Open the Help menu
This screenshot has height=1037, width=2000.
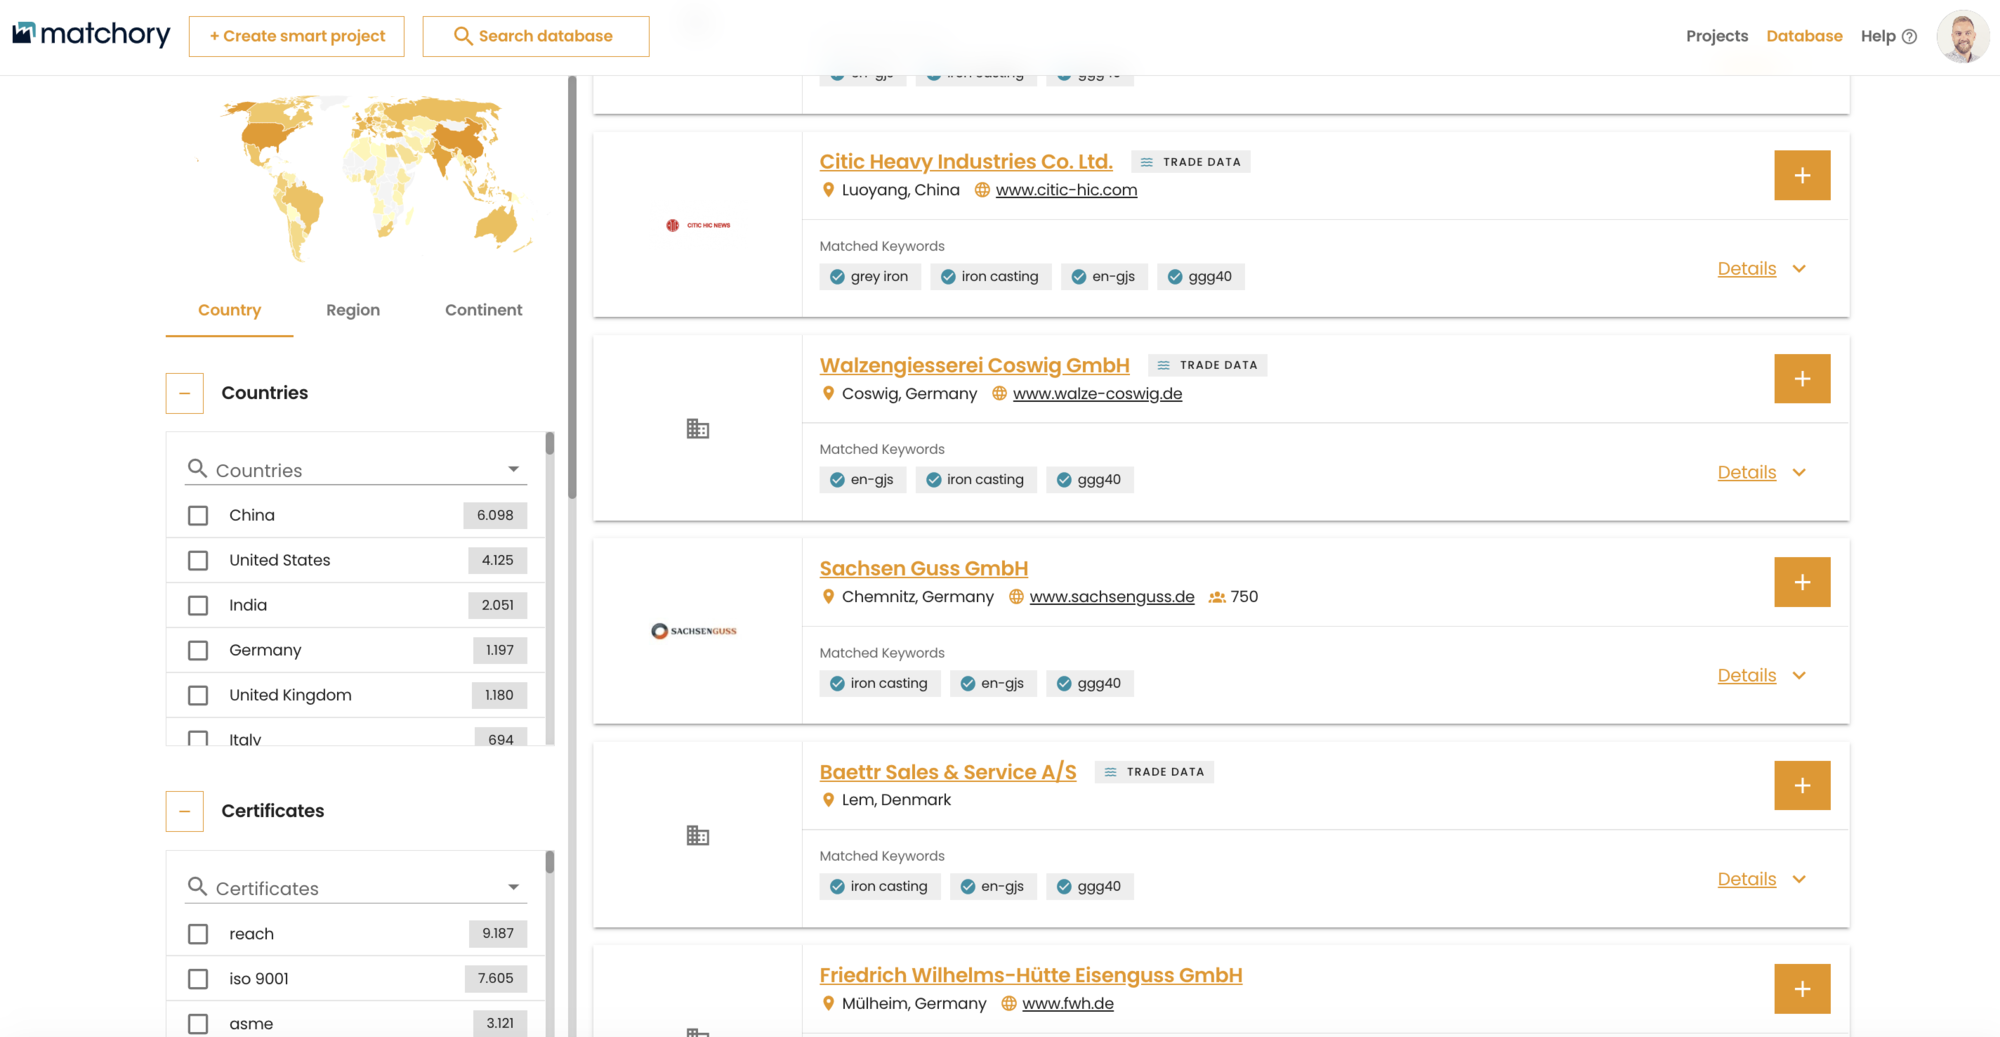(1888, 36)
